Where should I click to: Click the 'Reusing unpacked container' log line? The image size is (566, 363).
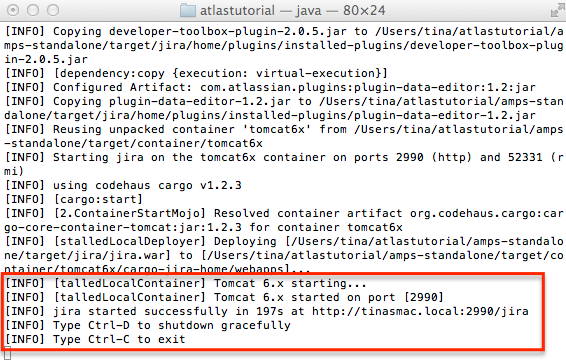[x=284, y=136]
